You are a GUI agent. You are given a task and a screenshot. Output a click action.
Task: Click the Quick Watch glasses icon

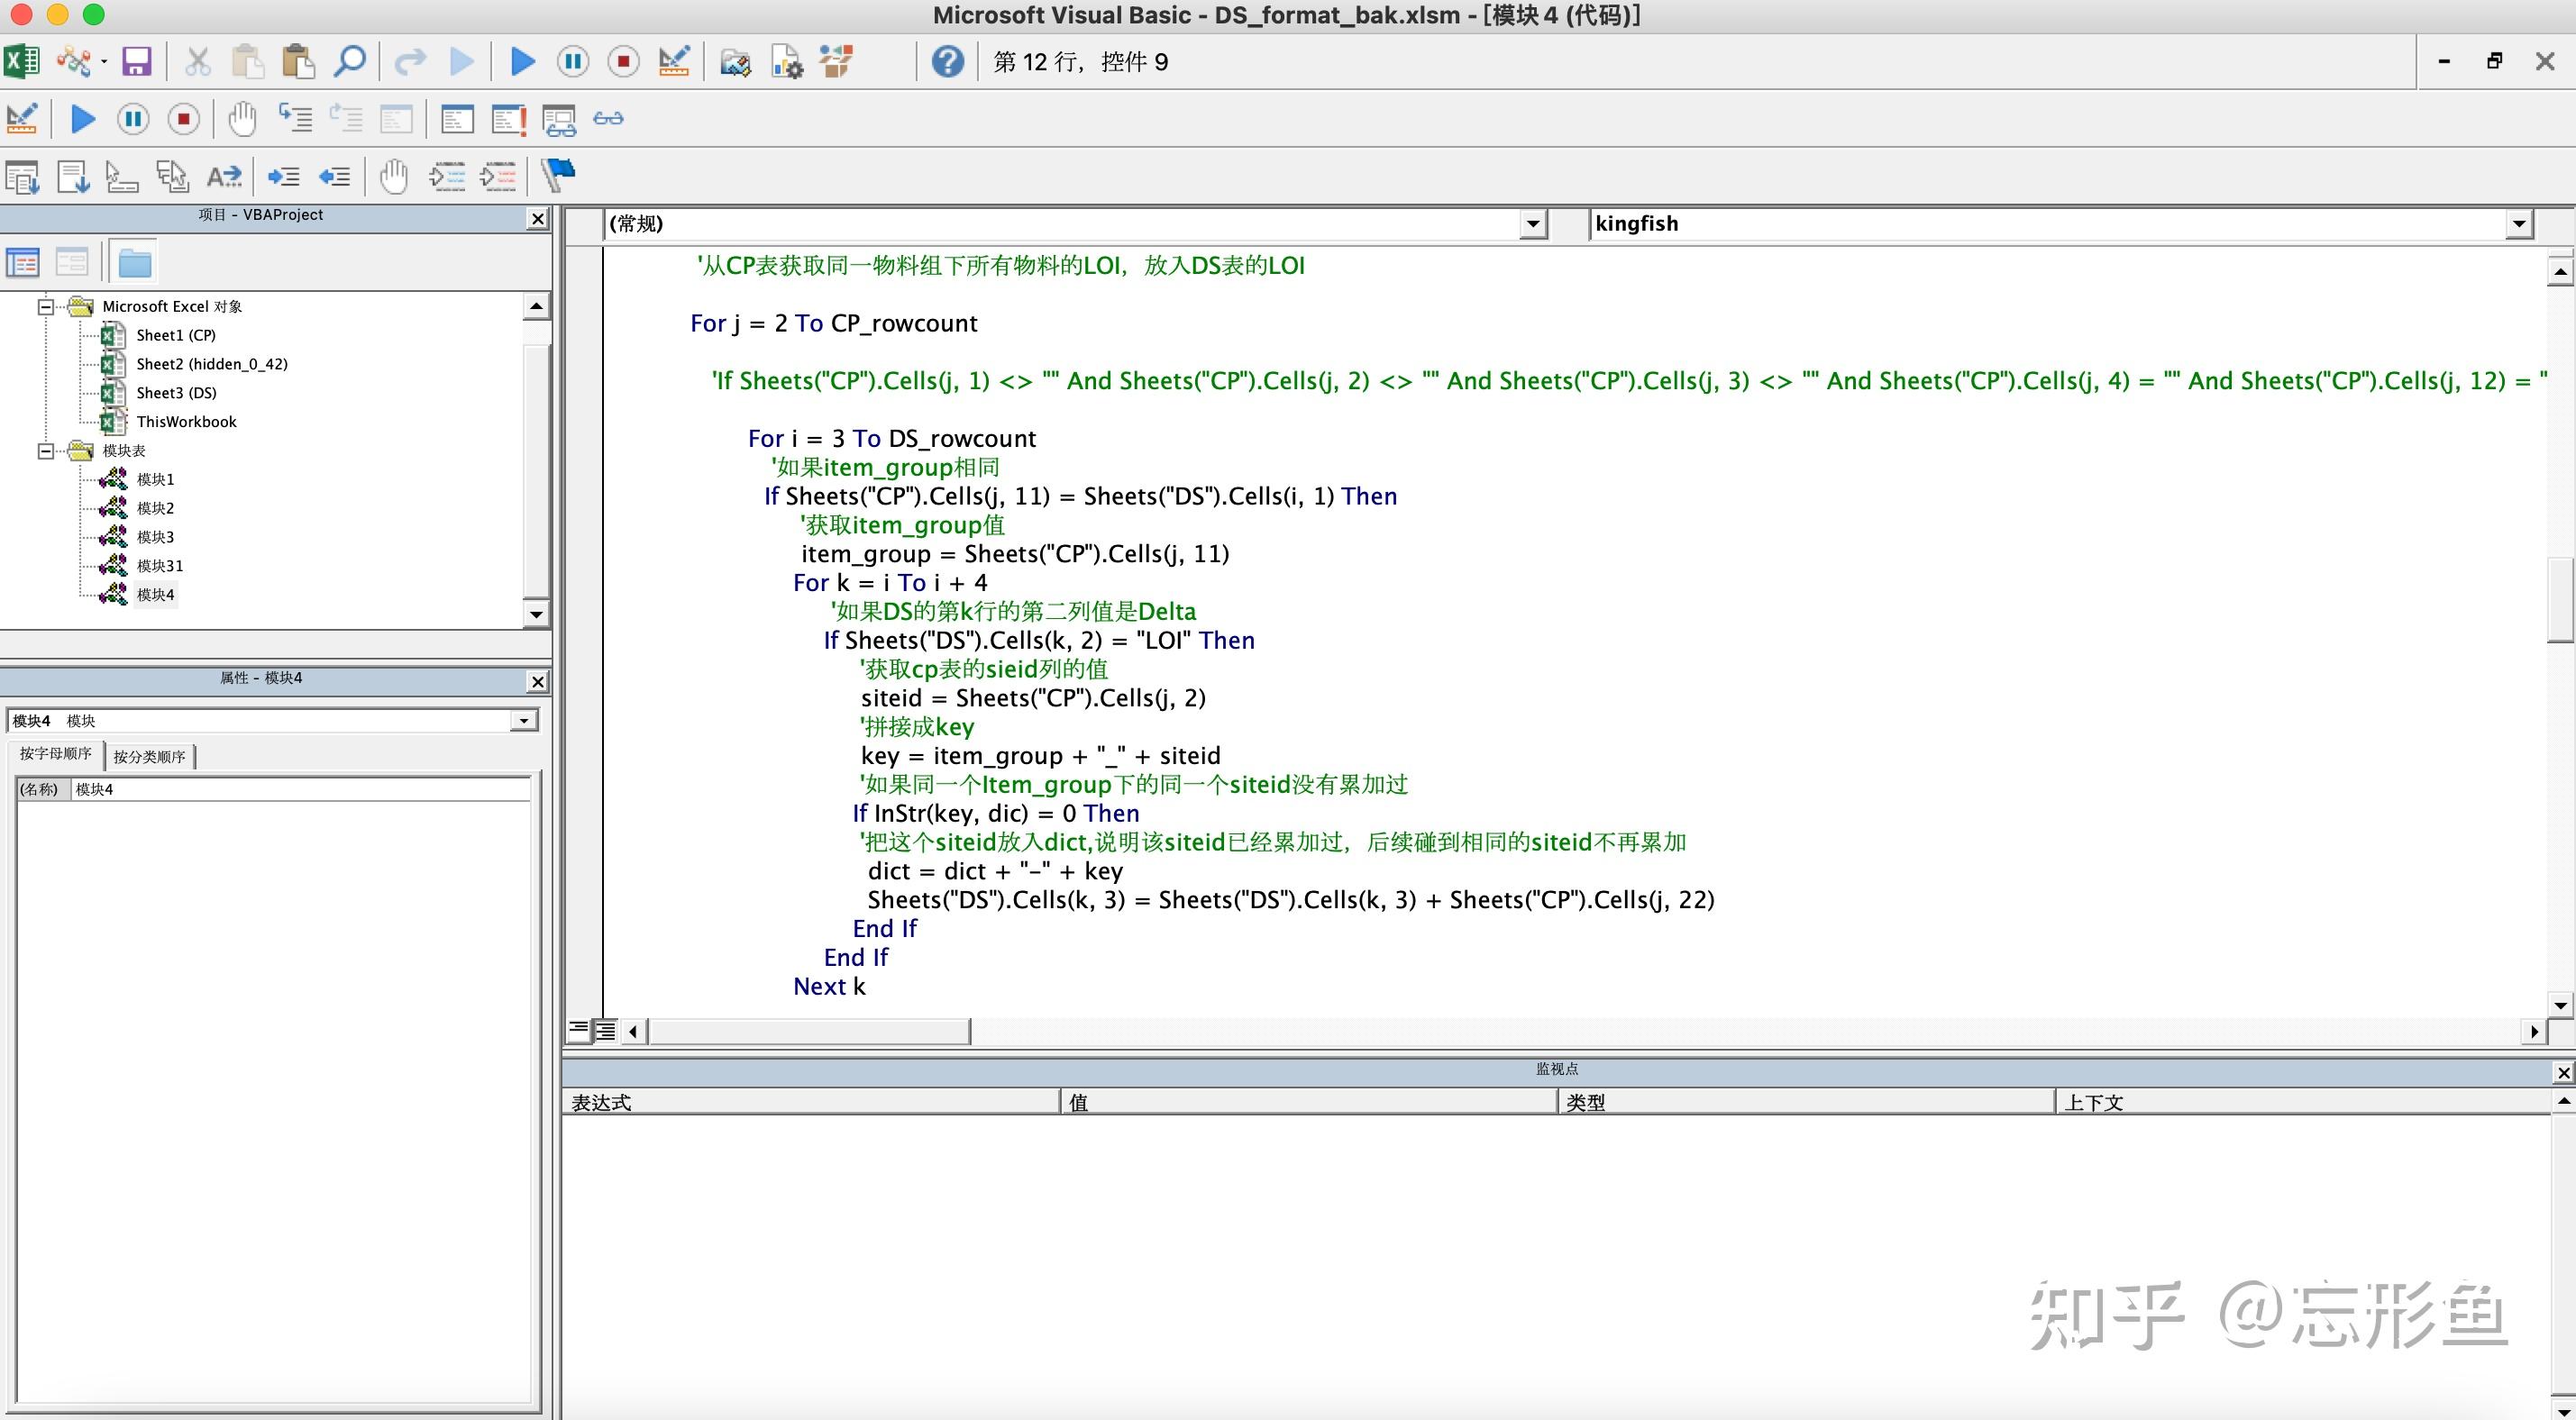click(608, 119)
